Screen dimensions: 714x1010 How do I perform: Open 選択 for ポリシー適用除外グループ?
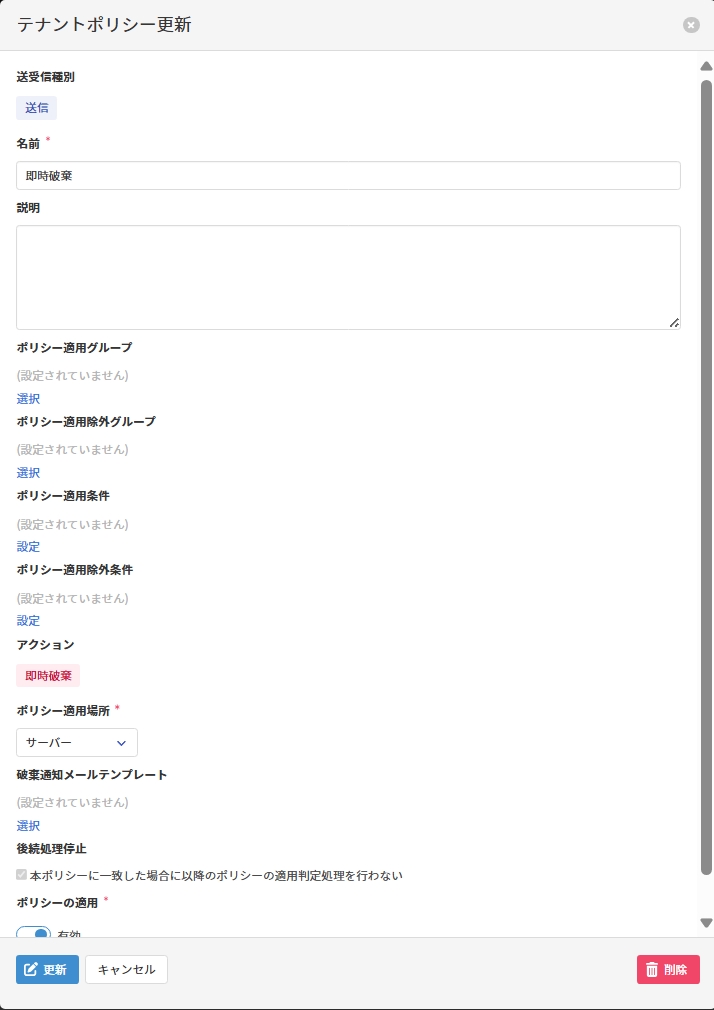coord(28,473)
